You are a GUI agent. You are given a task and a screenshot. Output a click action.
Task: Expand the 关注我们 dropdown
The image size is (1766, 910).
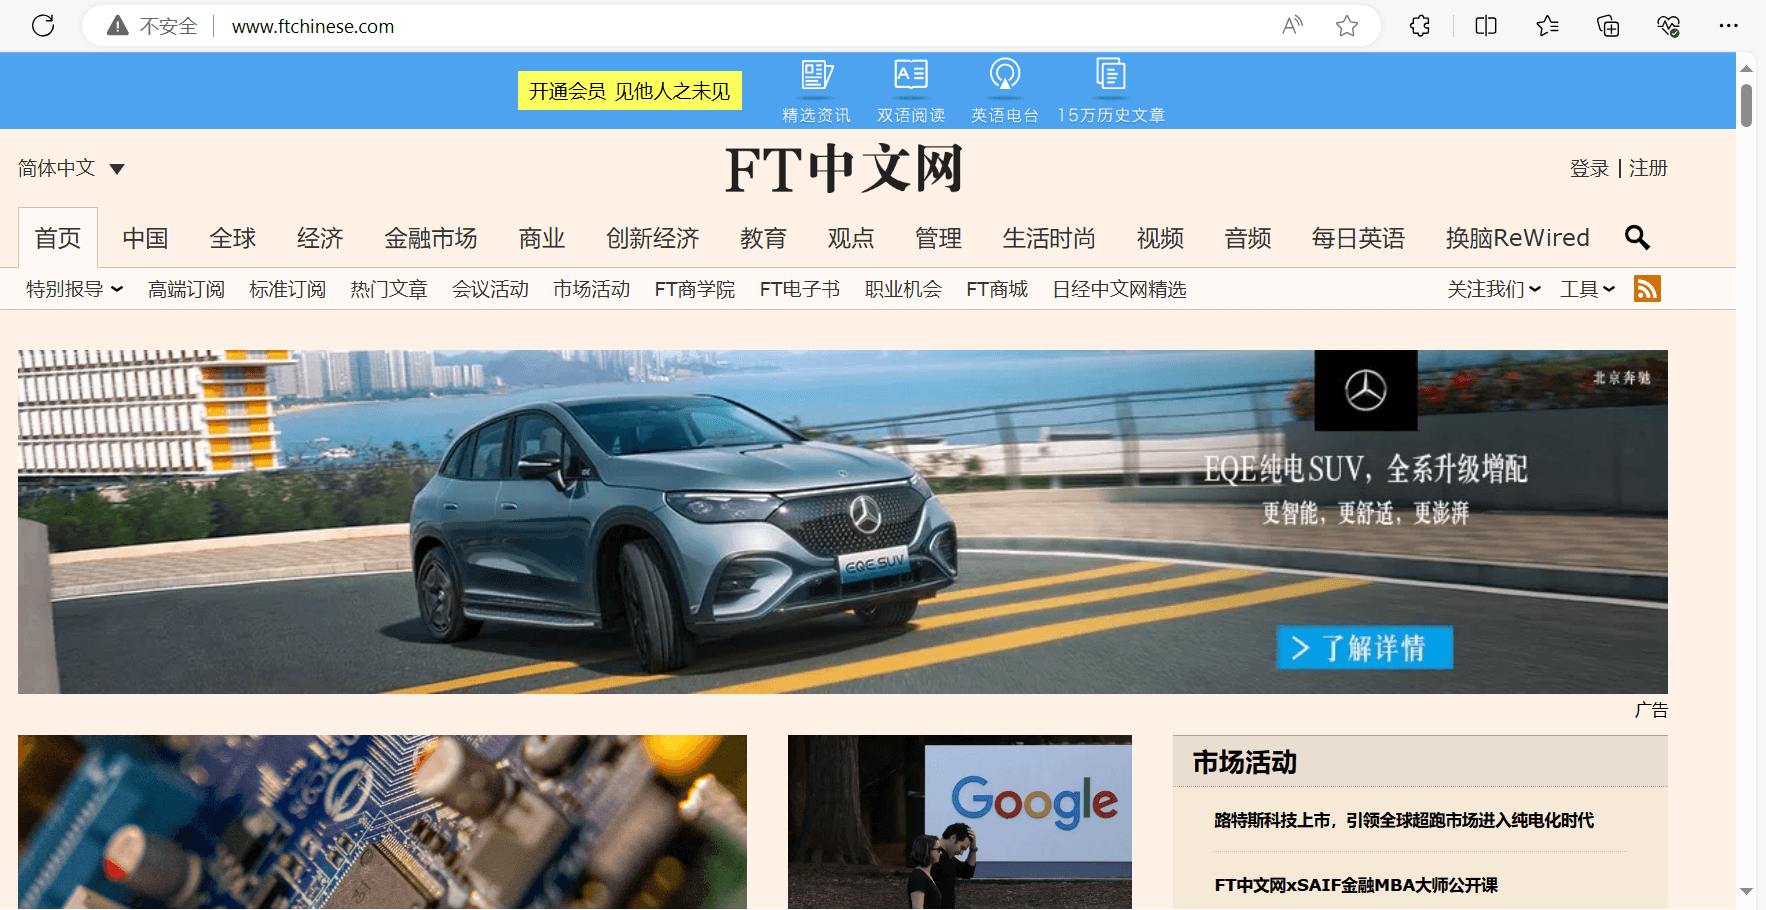click(x=1494, y=289)
